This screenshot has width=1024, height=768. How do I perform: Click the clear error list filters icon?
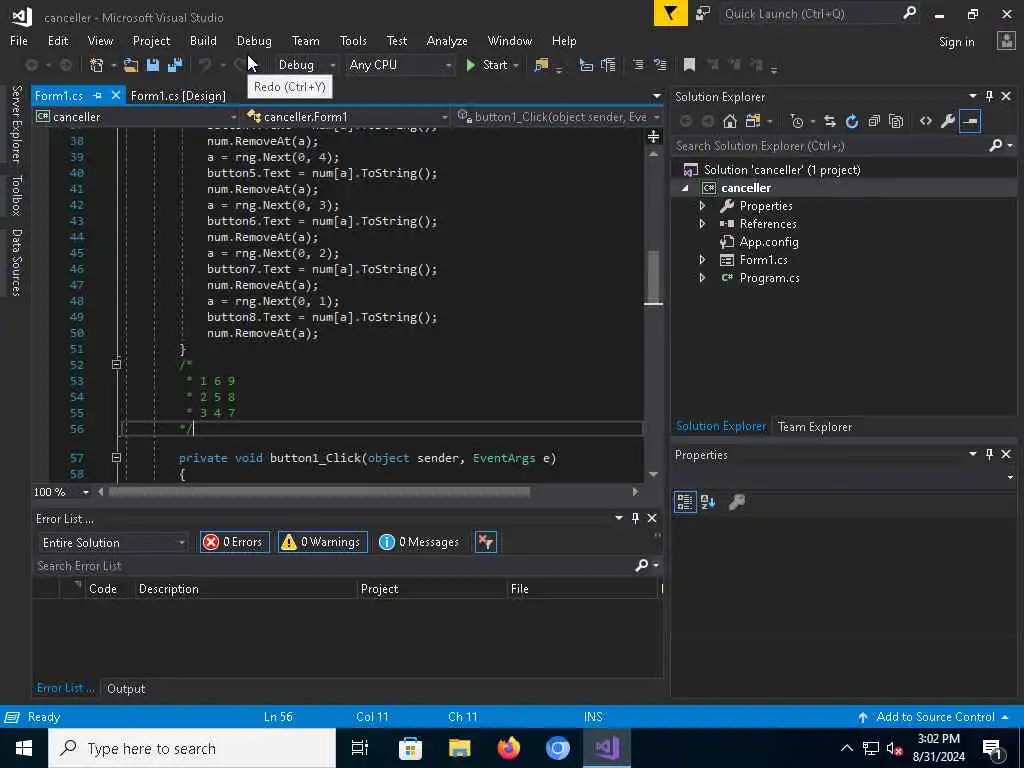click(486, 542)
